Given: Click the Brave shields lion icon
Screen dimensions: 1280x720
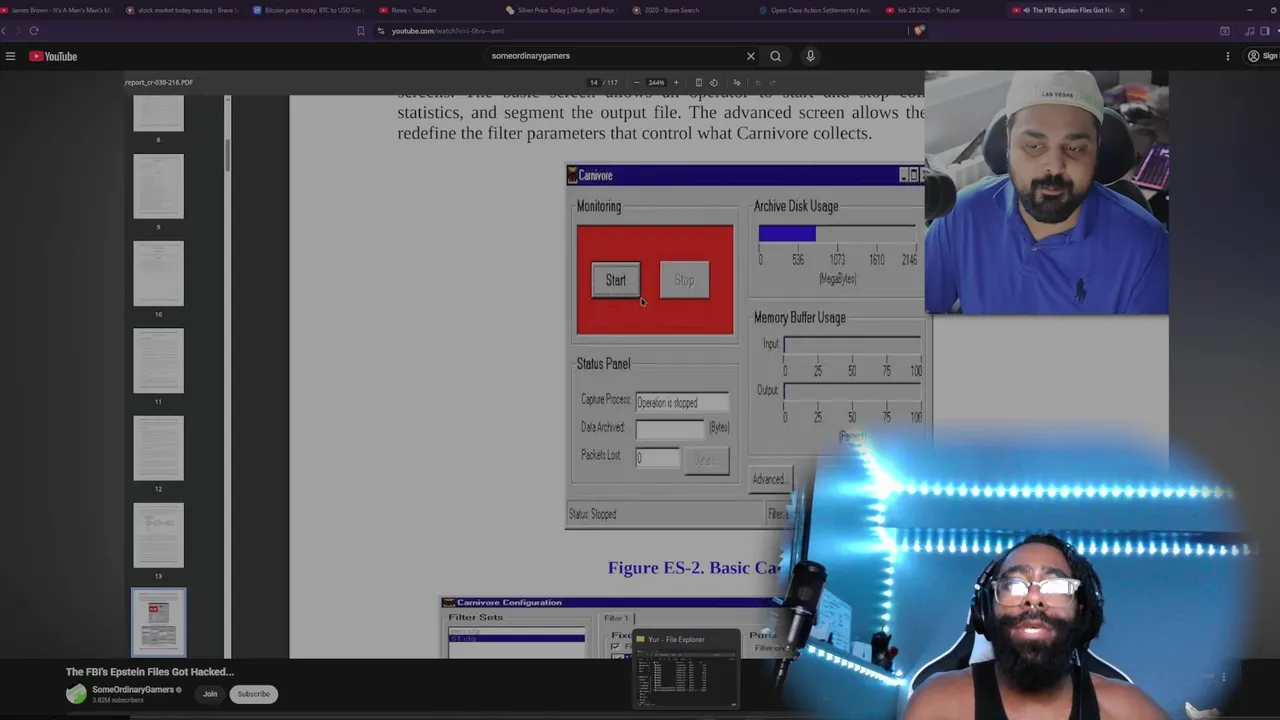Looking at the screenshot, I should (919, 31).
